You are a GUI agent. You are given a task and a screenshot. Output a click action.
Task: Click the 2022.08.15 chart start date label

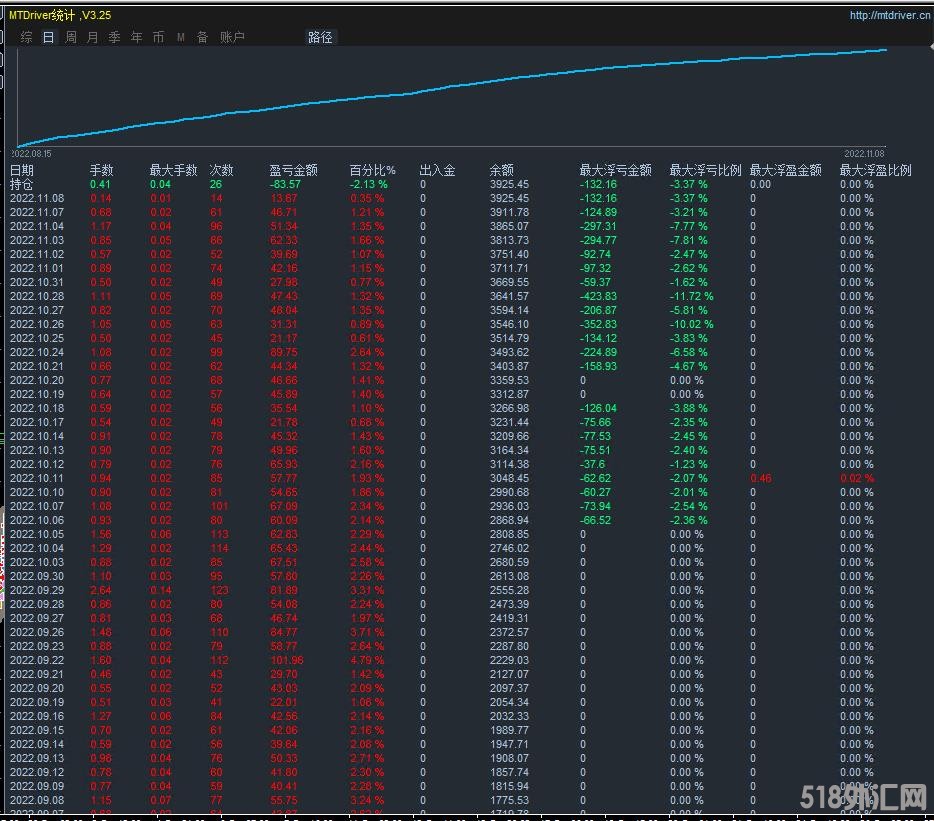click(x=31, y=154)
